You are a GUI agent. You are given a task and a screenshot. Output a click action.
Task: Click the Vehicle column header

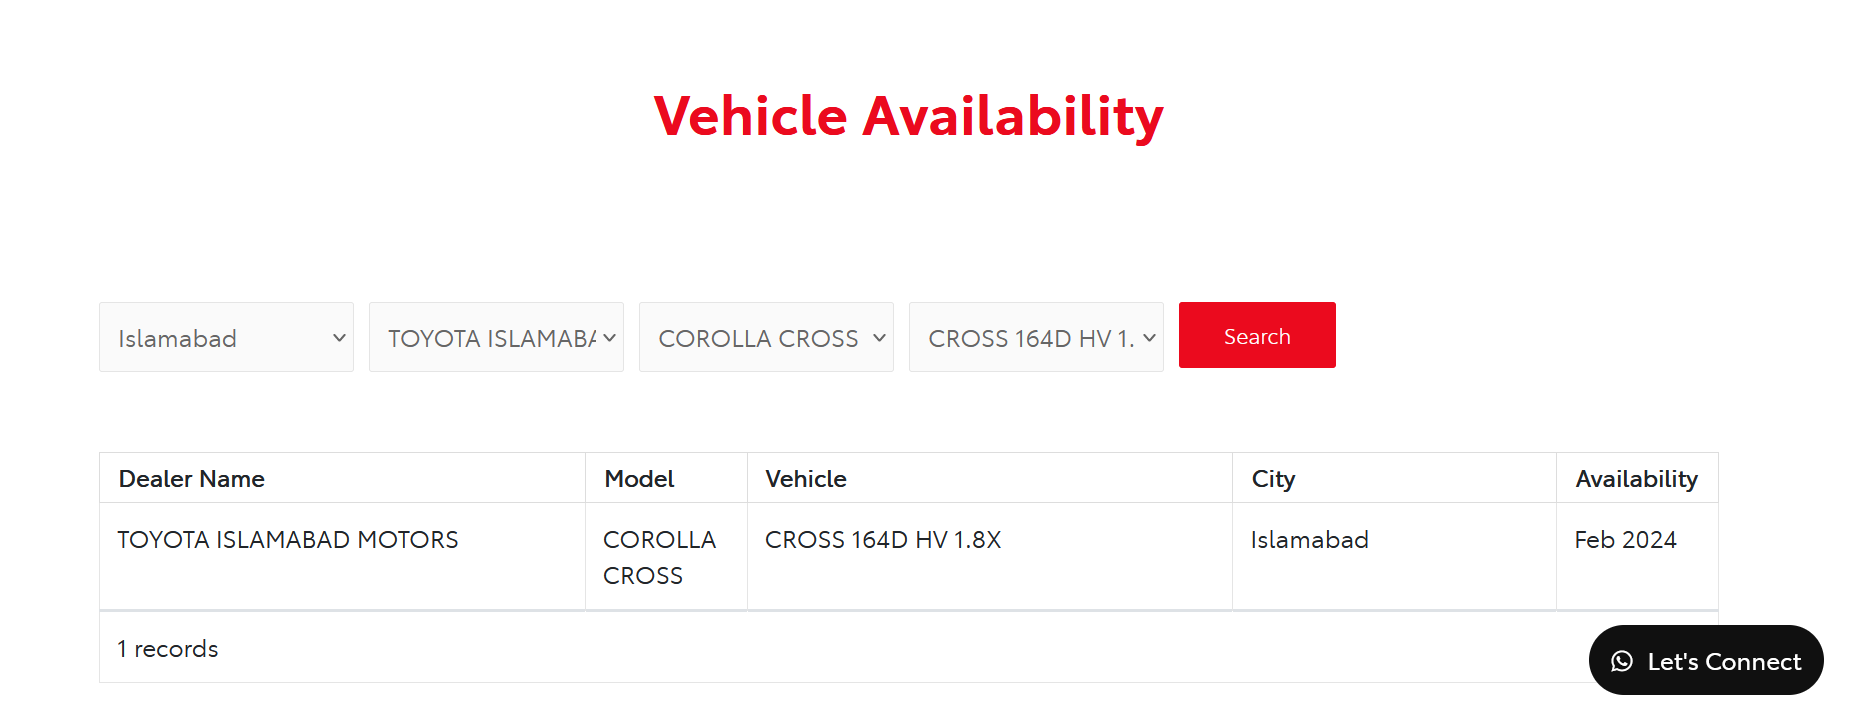pos(806,479)
